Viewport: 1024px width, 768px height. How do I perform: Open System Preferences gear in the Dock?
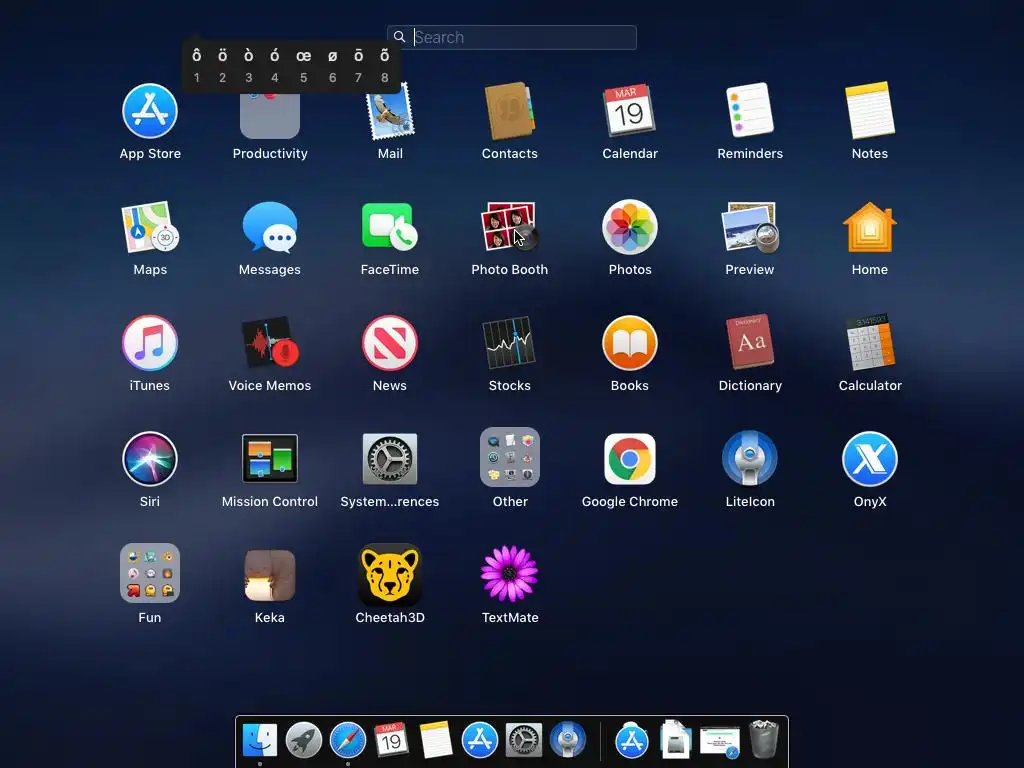pyautogui.click(x=524, y=741)
